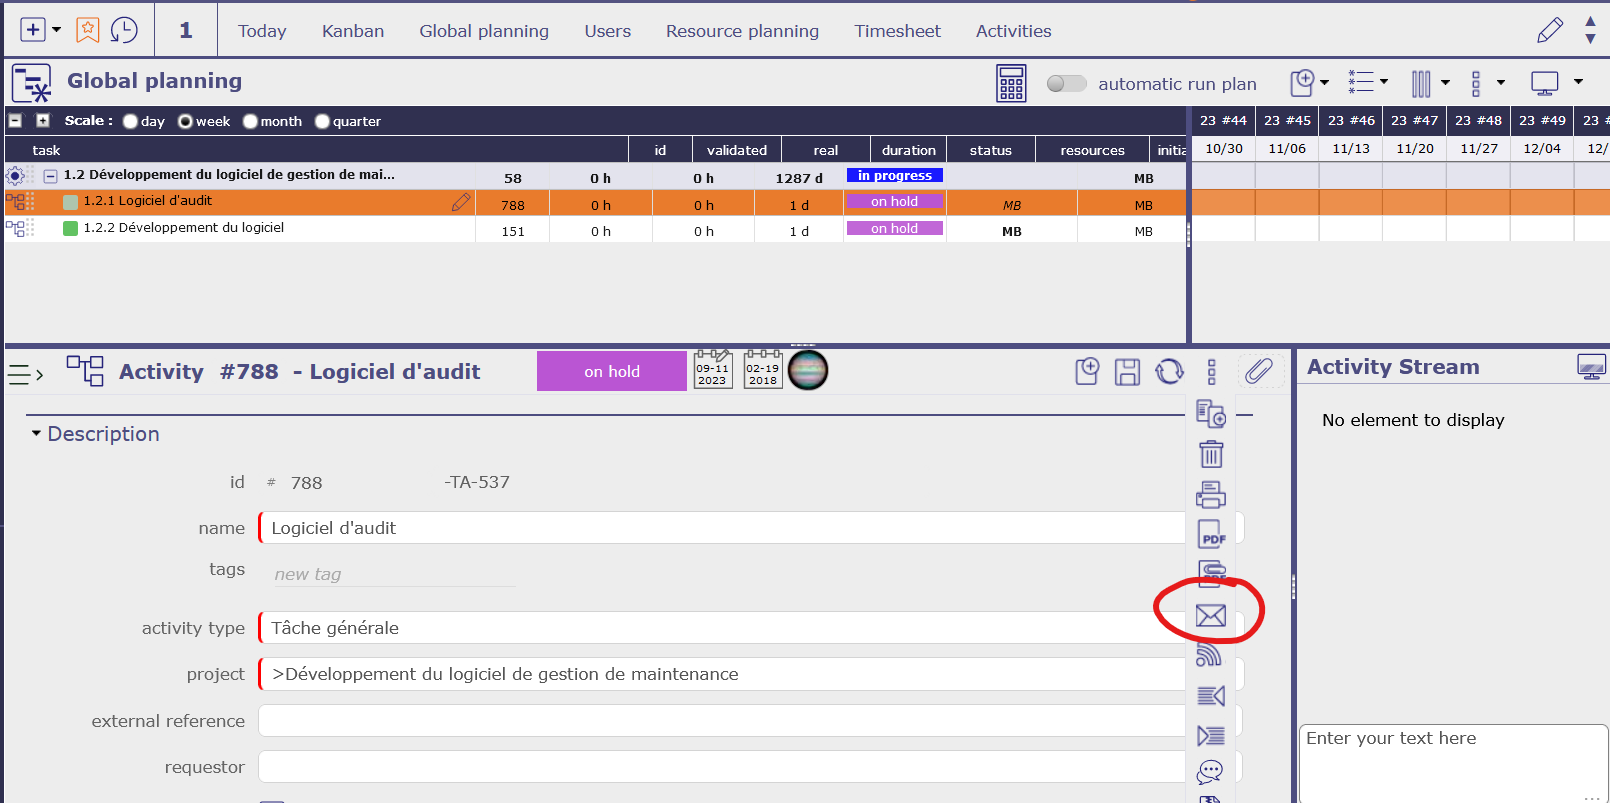The image size is (1610, 803).
Task: Export the activity using the PDF icon
Action: 1211,535
